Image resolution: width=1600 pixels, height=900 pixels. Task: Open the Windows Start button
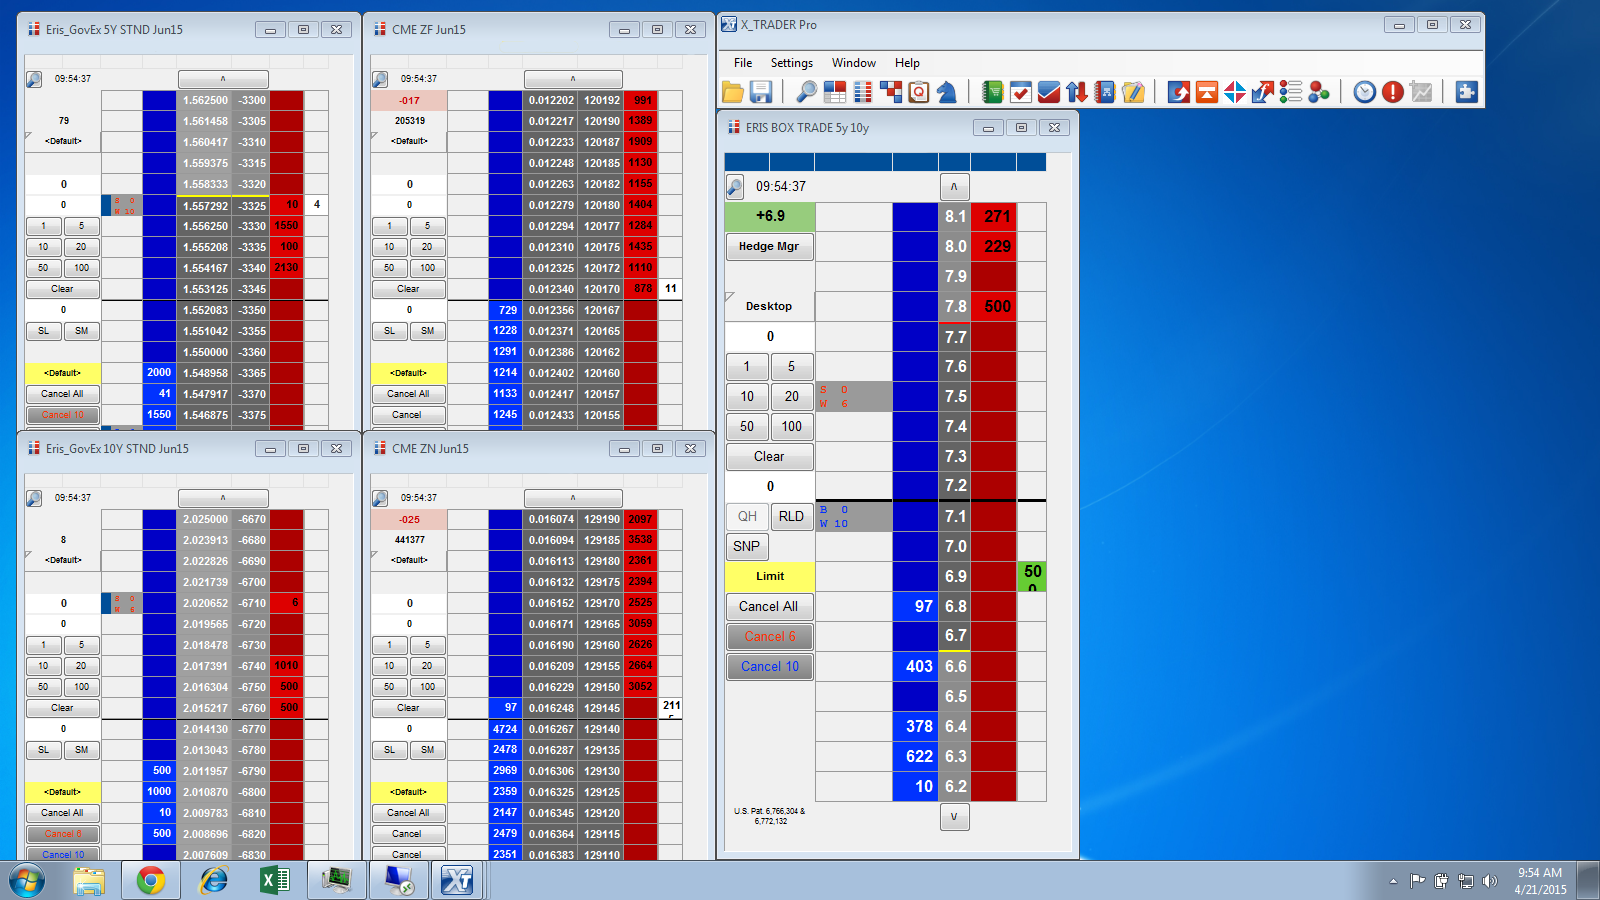pyautogui.click(x=27, y=881)
